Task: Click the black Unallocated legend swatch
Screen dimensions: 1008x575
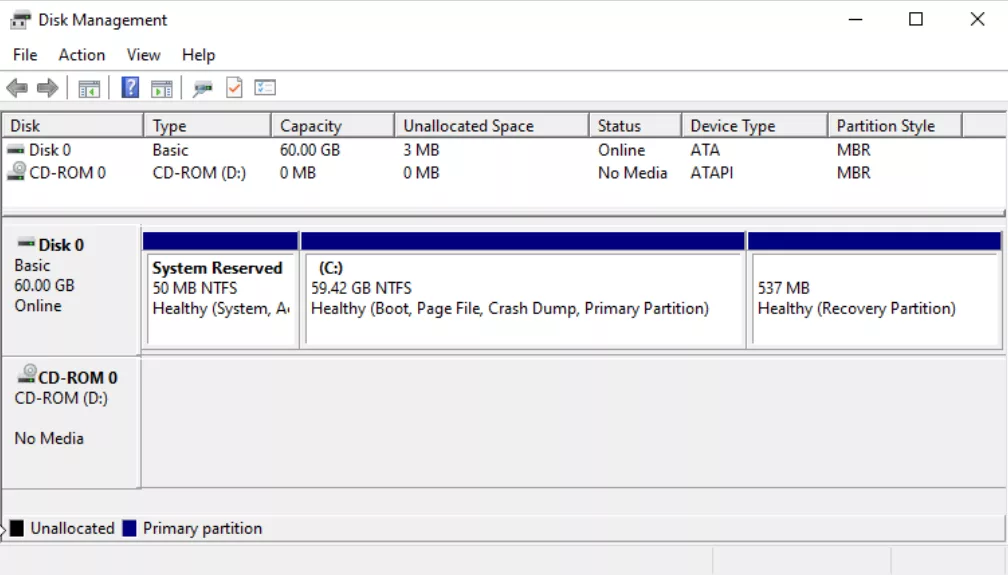Action: [x=17, y=528]
